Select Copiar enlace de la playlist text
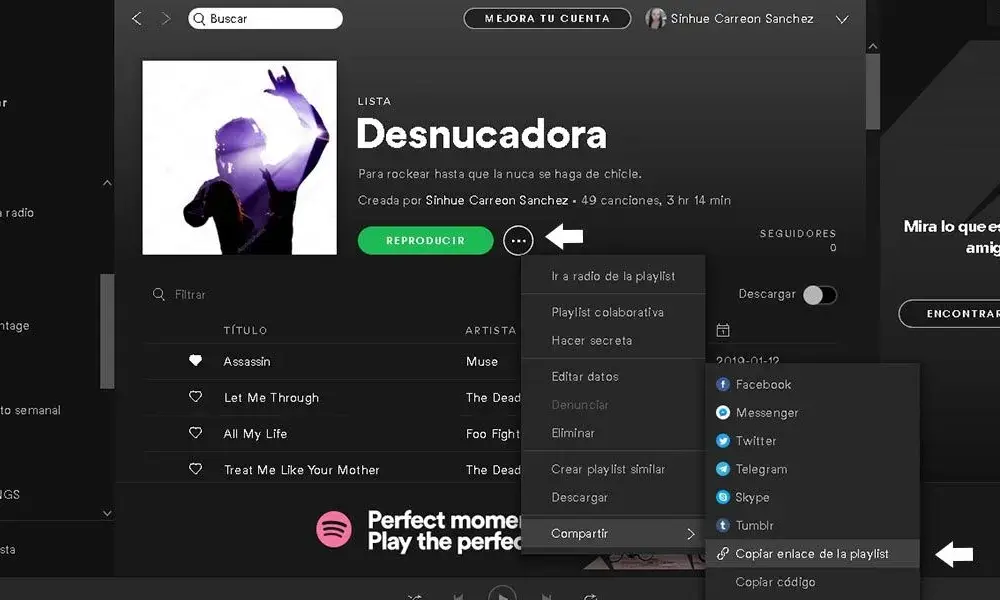This screenshot has height=600, width=1000. [x=812, y=553]
